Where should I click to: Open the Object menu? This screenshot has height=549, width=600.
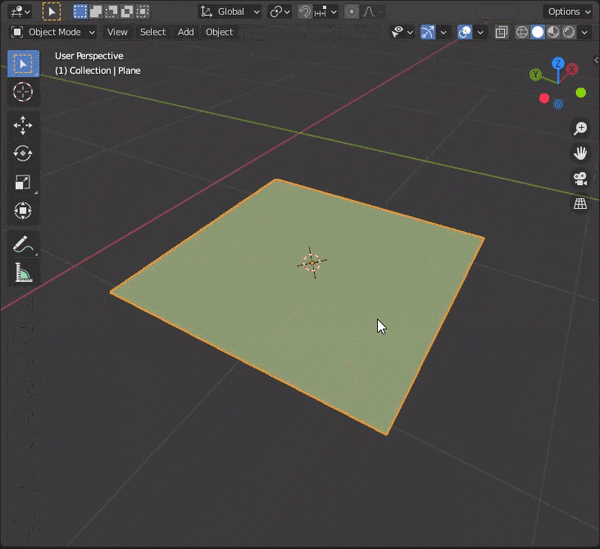point(219,32)
